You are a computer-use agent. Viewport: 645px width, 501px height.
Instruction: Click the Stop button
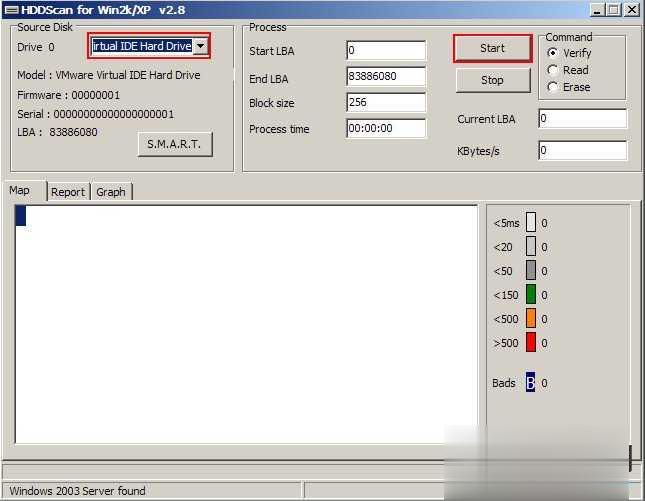click(492, 80)
